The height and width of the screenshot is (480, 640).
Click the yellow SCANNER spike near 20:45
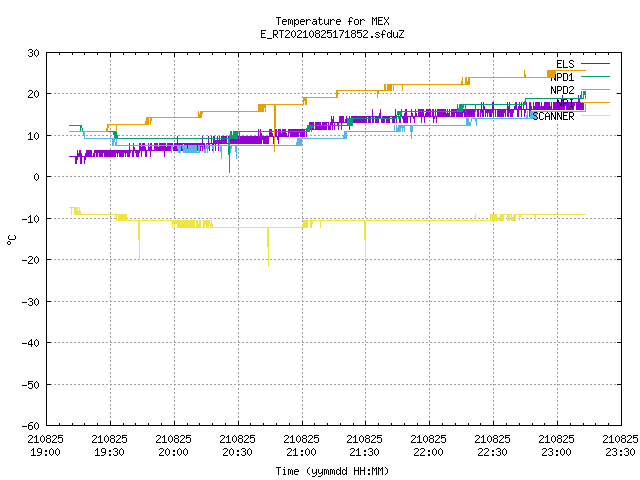tap(268, 247)
